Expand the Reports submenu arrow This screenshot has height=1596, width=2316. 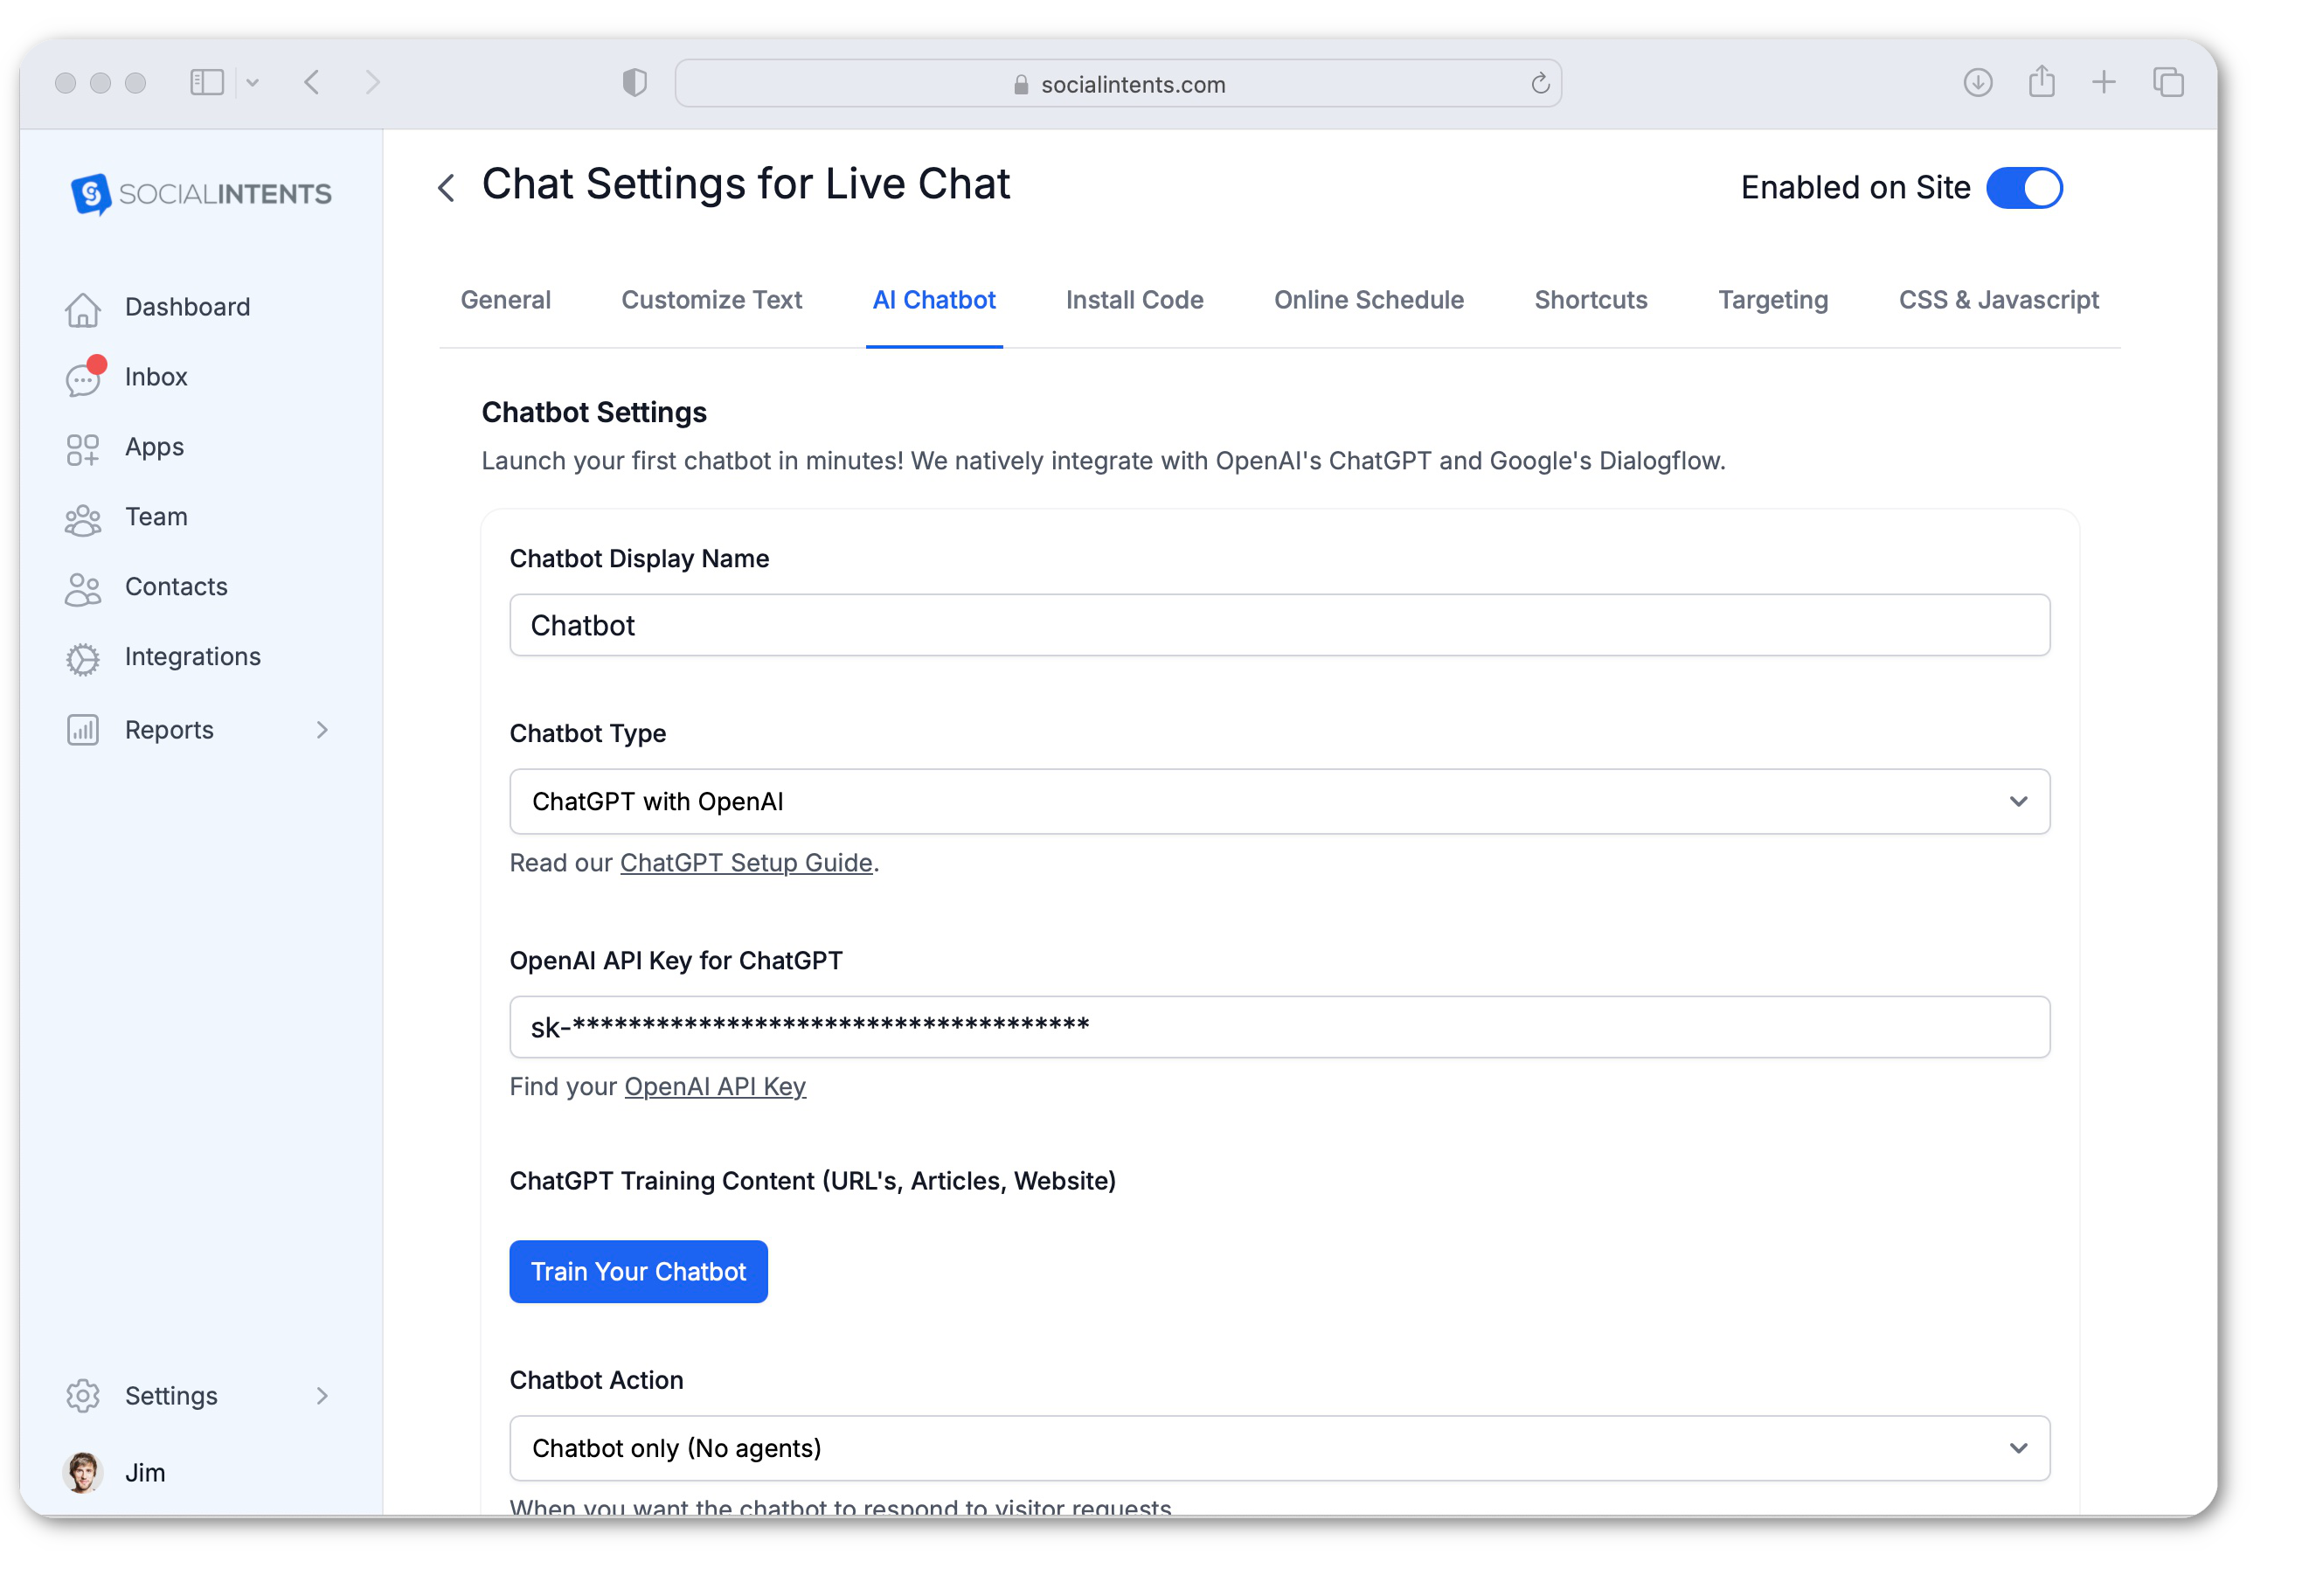coord(326,728)
